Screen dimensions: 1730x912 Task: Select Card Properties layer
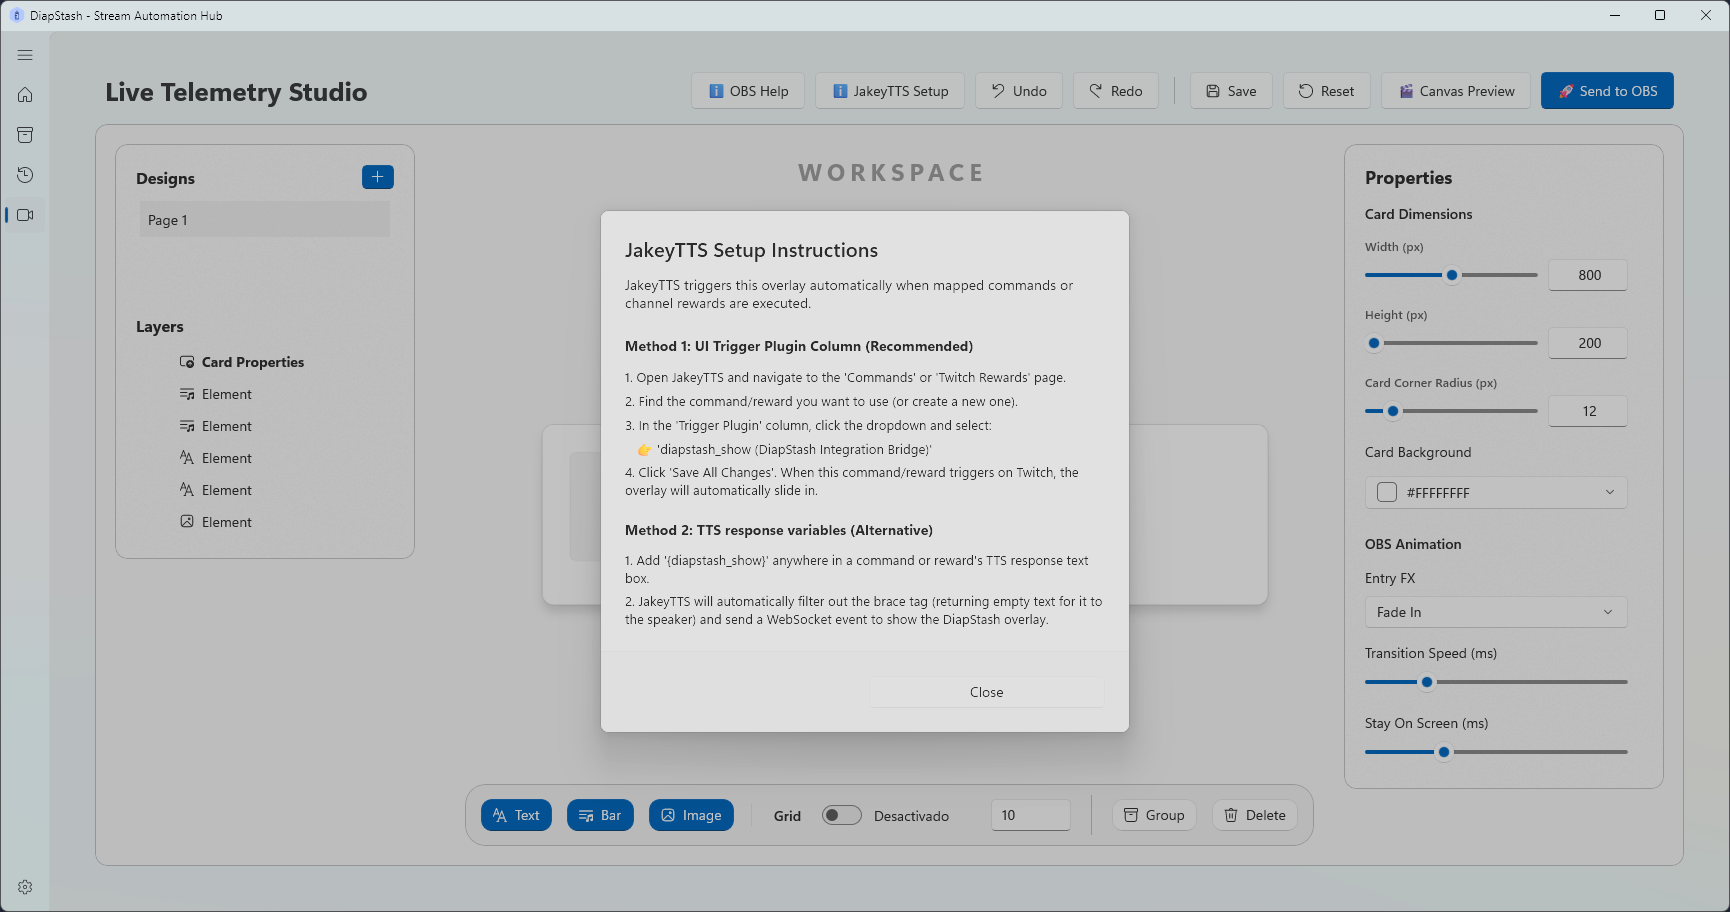[x=252, y=362]
